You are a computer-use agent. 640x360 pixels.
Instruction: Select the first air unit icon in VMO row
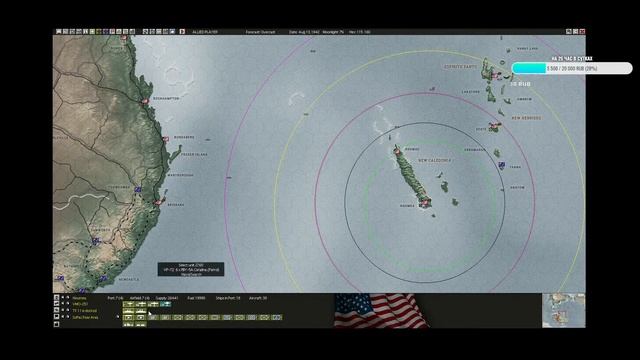[x=128, y=304]
